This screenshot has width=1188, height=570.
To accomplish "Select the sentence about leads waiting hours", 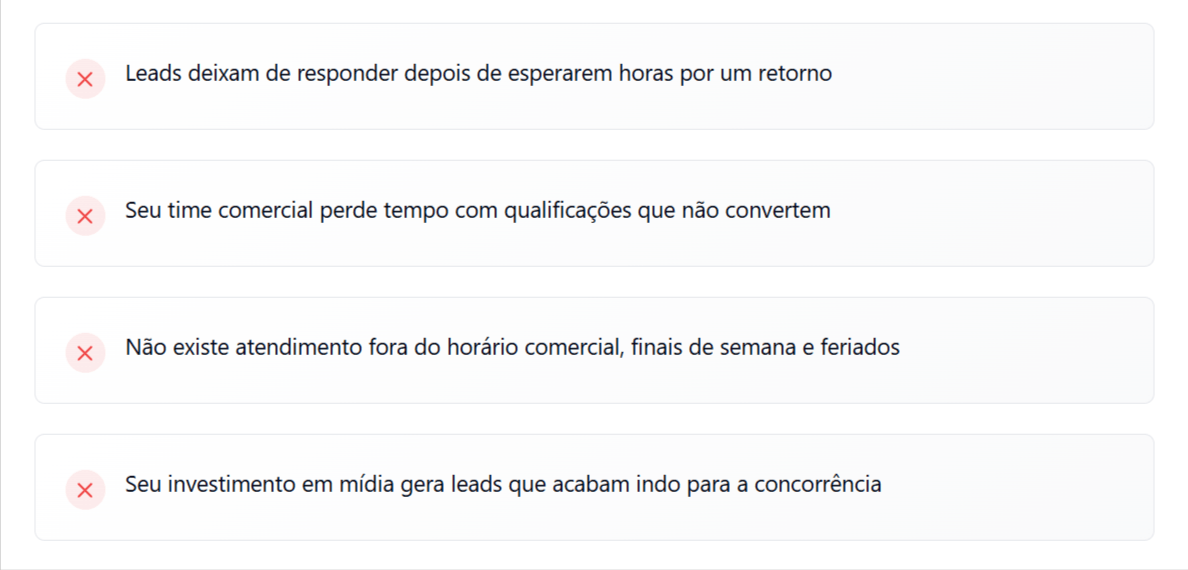I will click(478, 74).
